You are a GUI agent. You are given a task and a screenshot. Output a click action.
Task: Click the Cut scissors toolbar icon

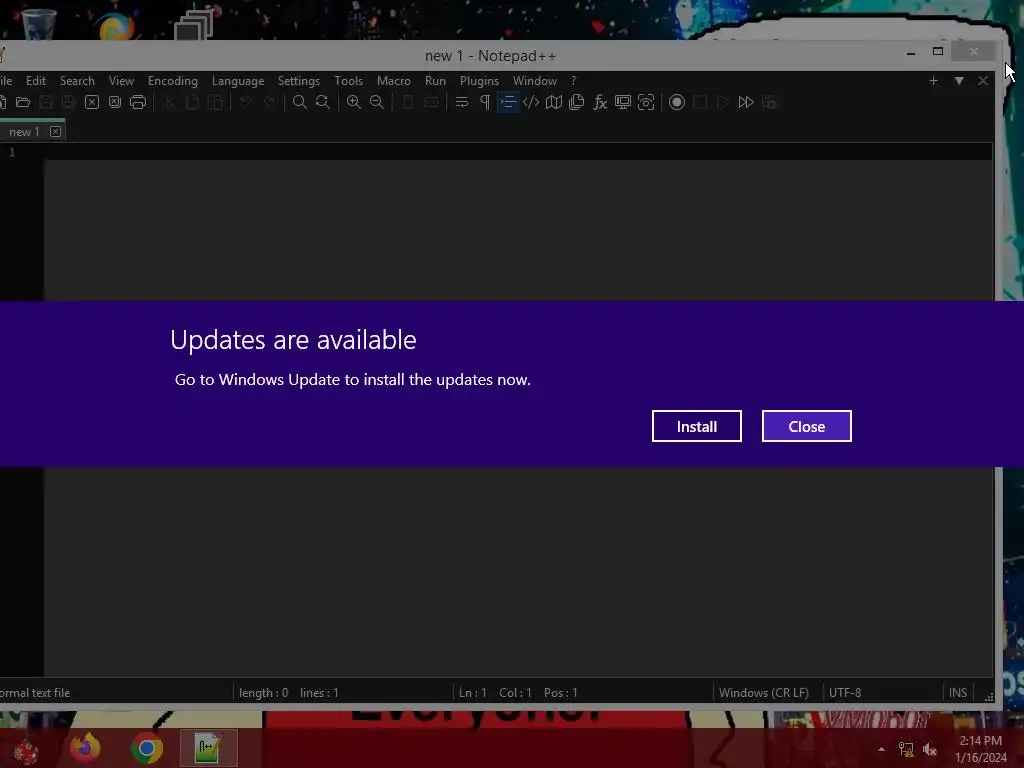tap(168, 102)
